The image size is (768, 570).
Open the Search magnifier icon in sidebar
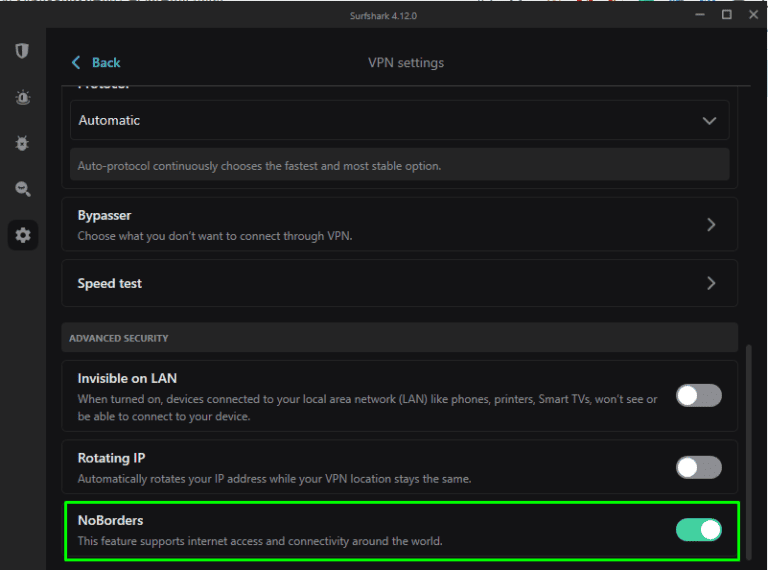(22, 189)
